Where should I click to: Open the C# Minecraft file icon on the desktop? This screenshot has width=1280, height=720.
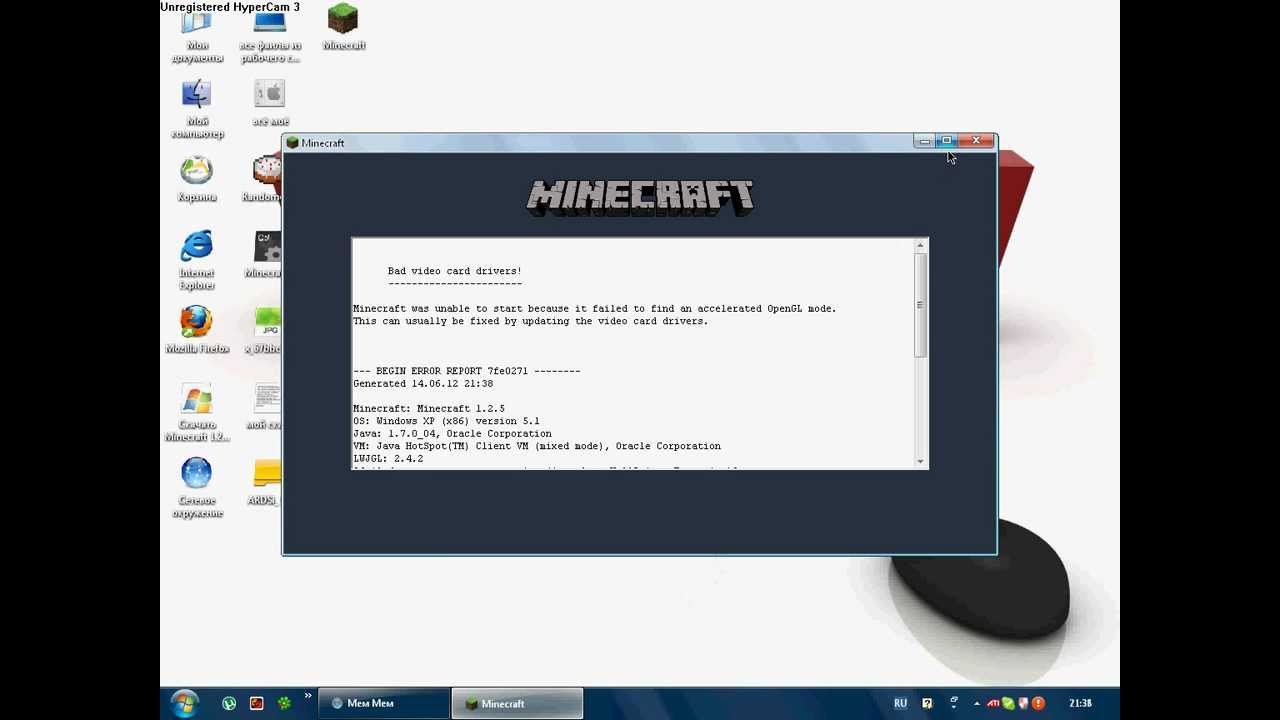264,256
